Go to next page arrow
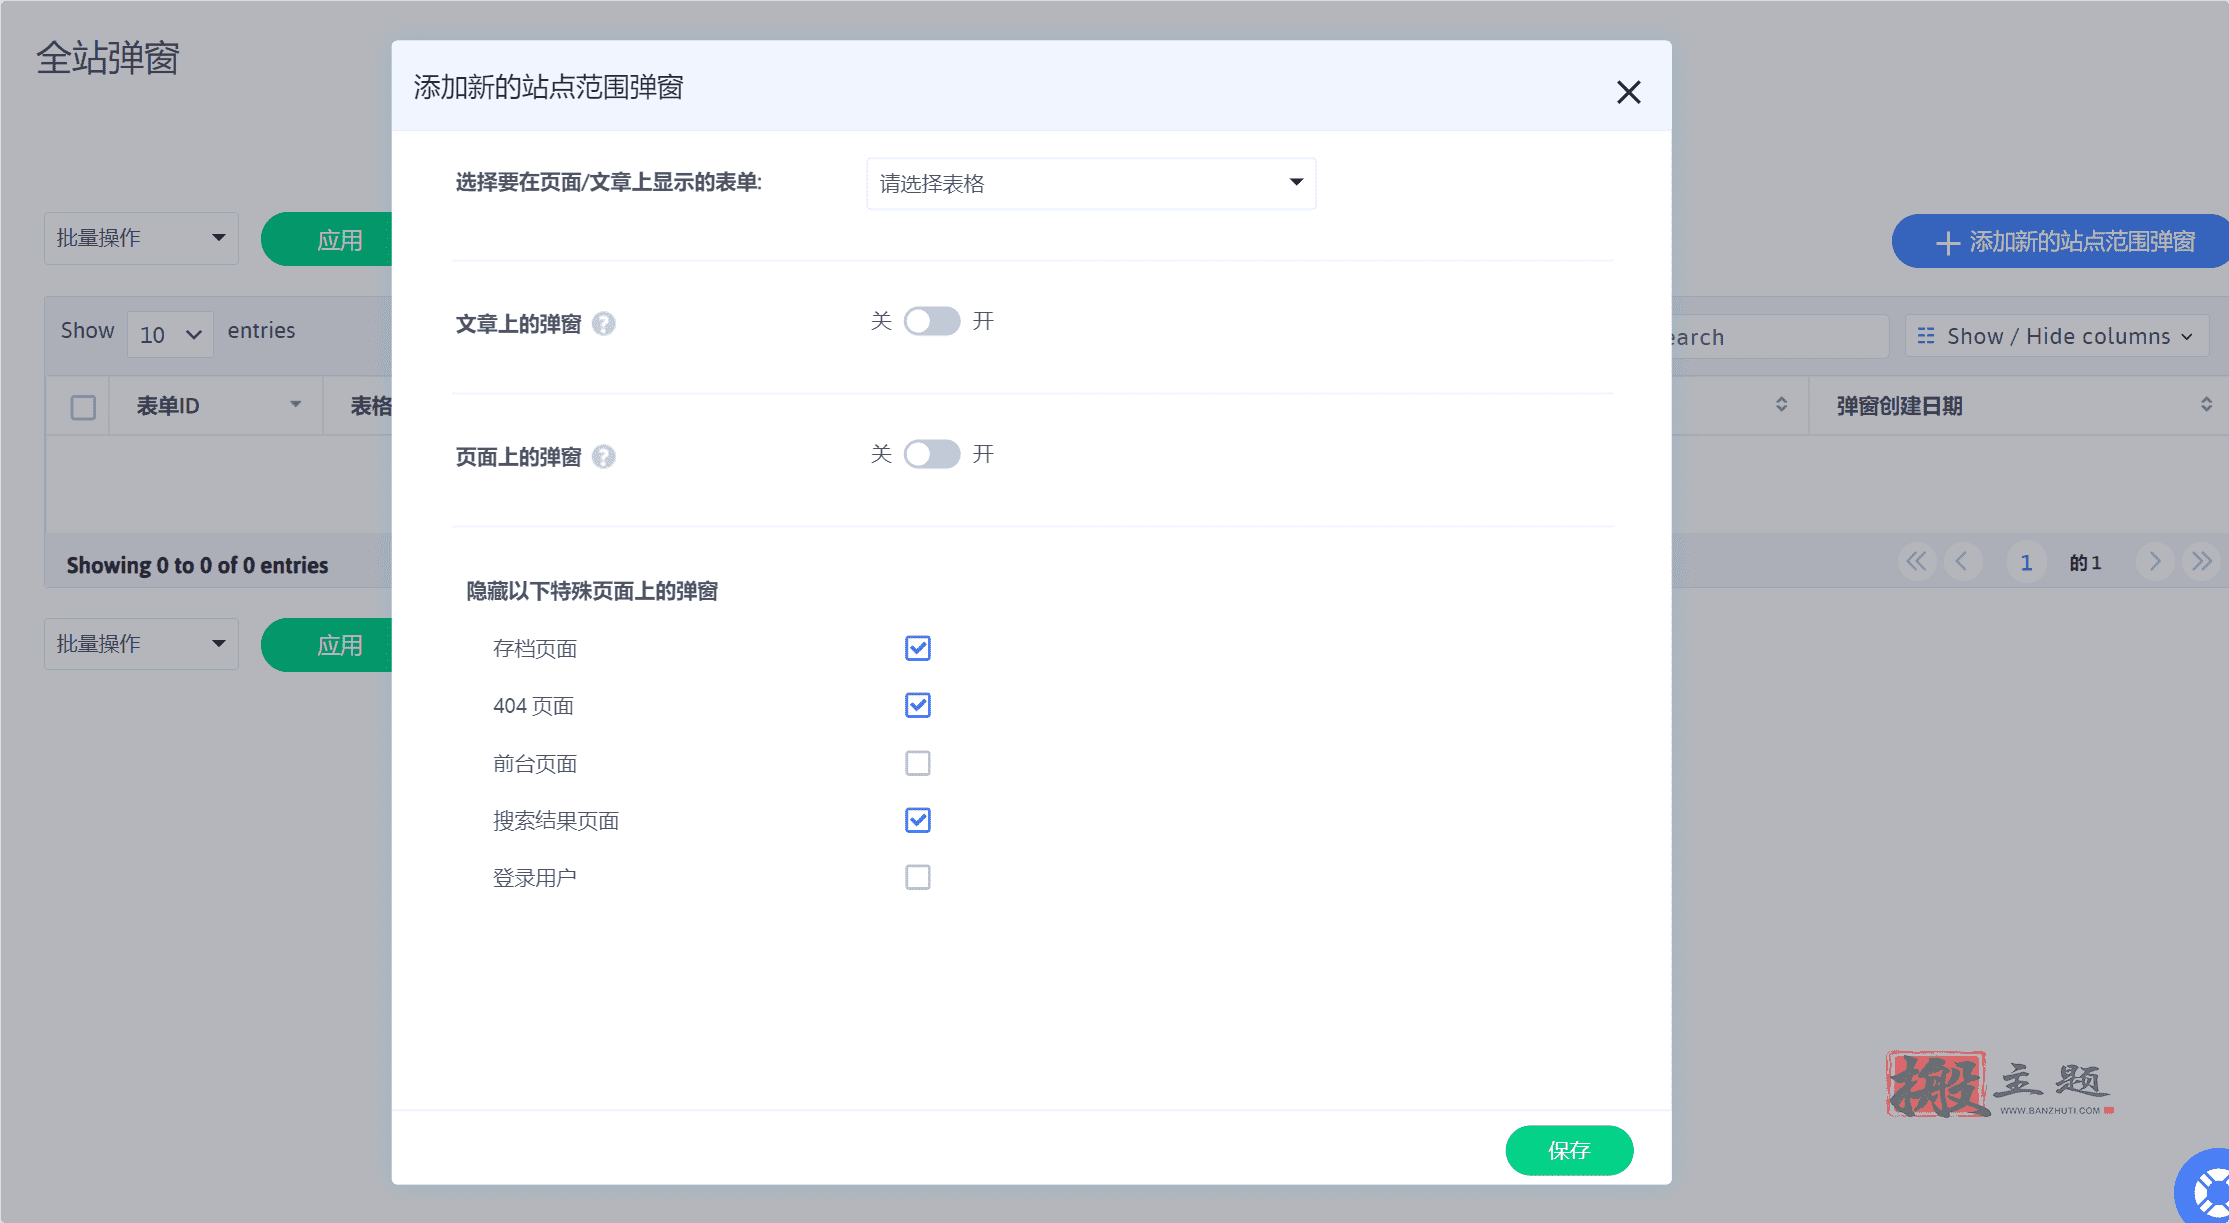 (2154, 562)
